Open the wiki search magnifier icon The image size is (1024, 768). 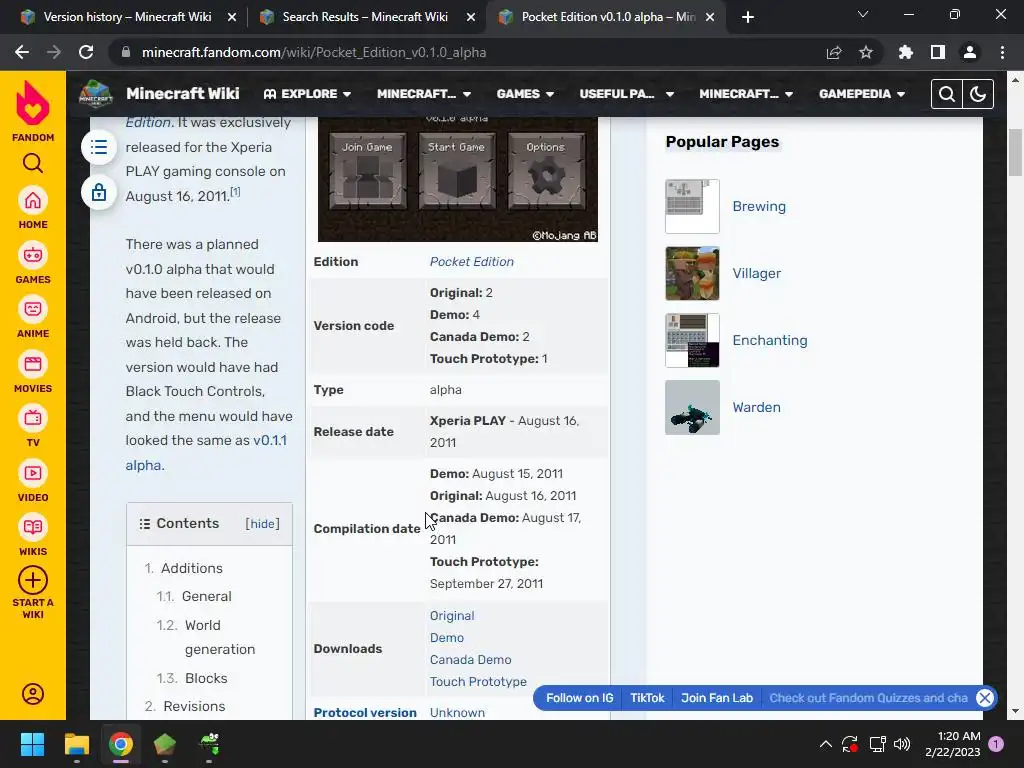[x=947, y=94]
